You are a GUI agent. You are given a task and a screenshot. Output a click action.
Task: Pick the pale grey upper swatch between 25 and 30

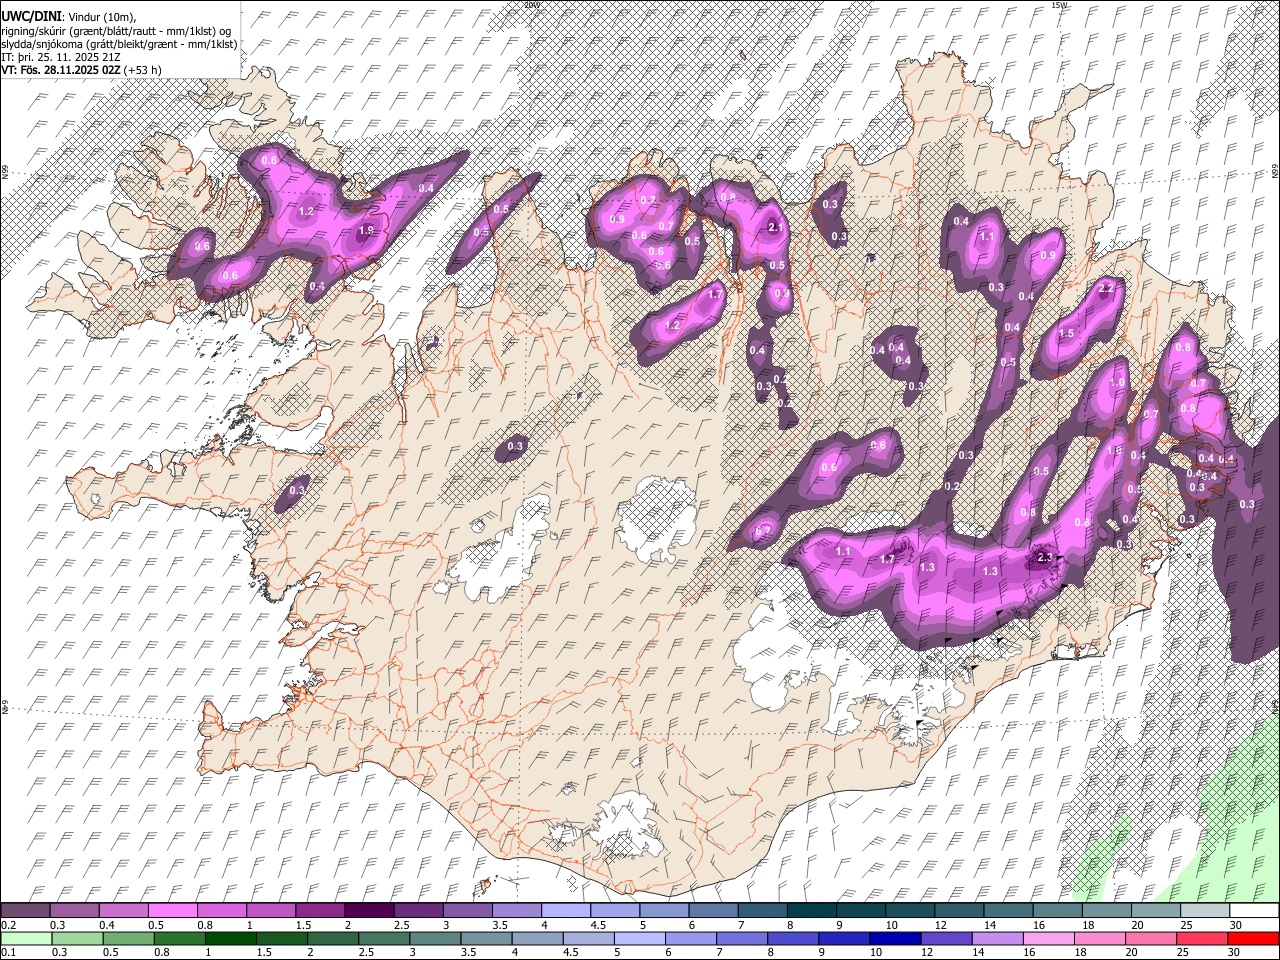(1205, 910)
